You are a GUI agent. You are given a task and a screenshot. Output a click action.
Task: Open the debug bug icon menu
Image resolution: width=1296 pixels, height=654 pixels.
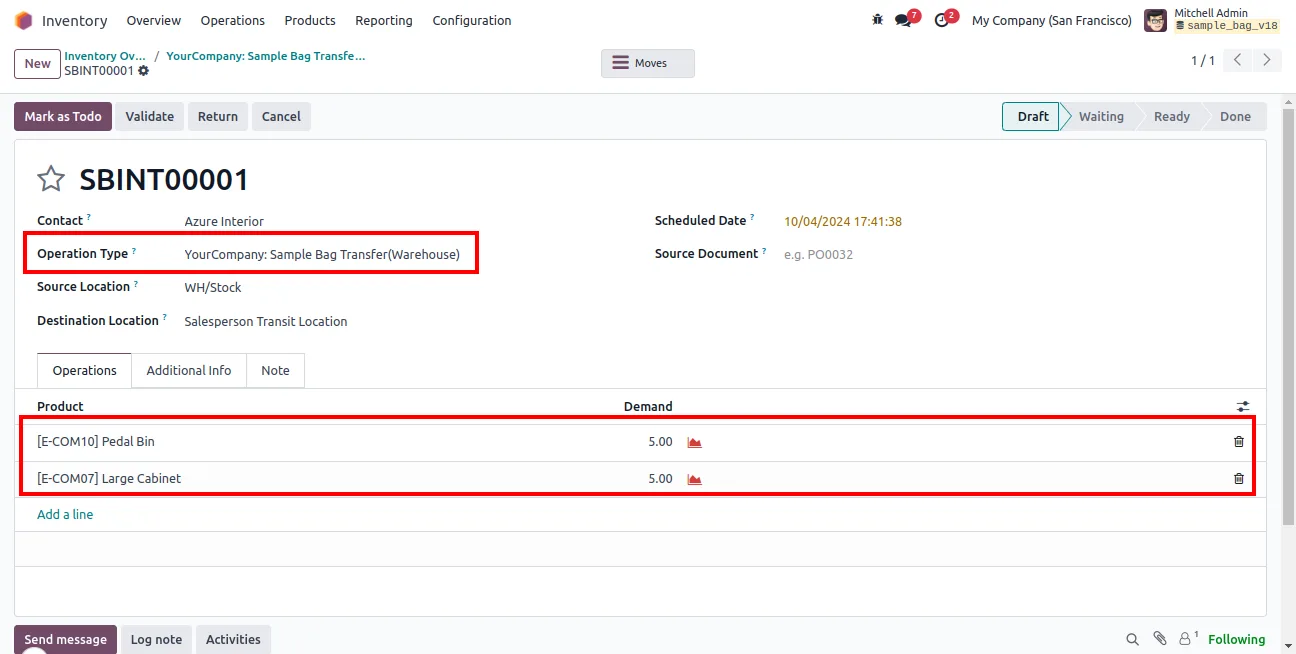click(878, 20)
